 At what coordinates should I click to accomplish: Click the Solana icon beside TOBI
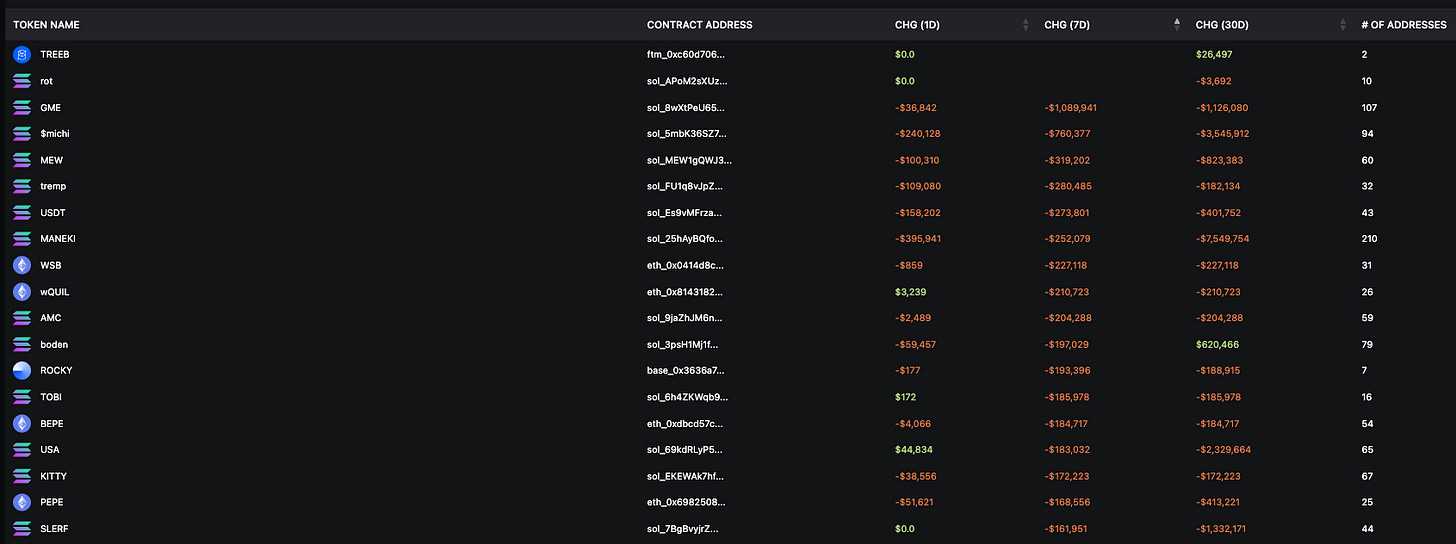22,397
